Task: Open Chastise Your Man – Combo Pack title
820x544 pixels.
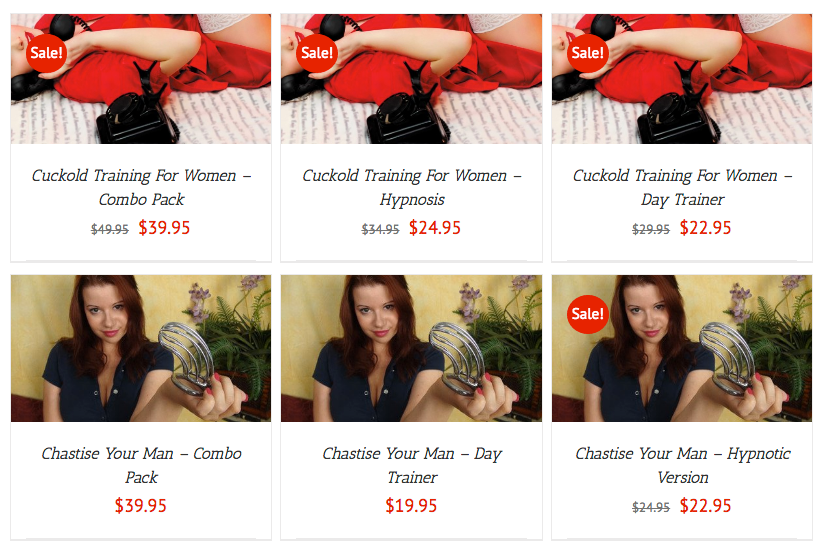Action: (x=141, y=465)
